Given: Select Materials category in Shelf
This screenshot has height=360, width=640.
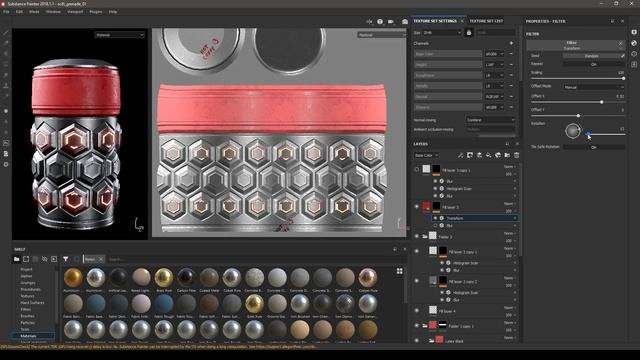Looking at the screenshot, I should 29,336.
